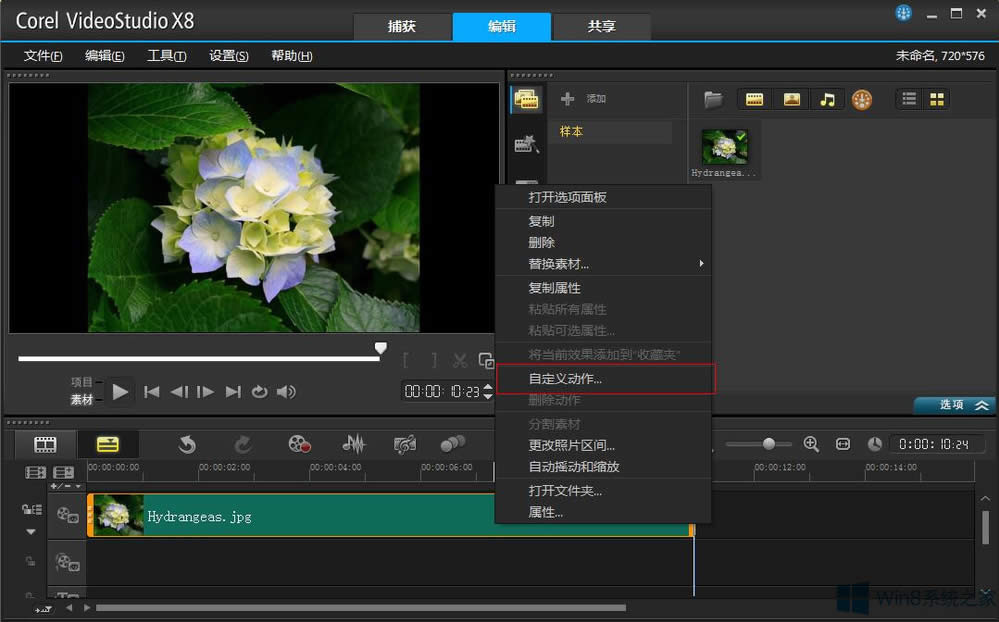Click the timeline zoom level slider

click(x=768, y=444)
